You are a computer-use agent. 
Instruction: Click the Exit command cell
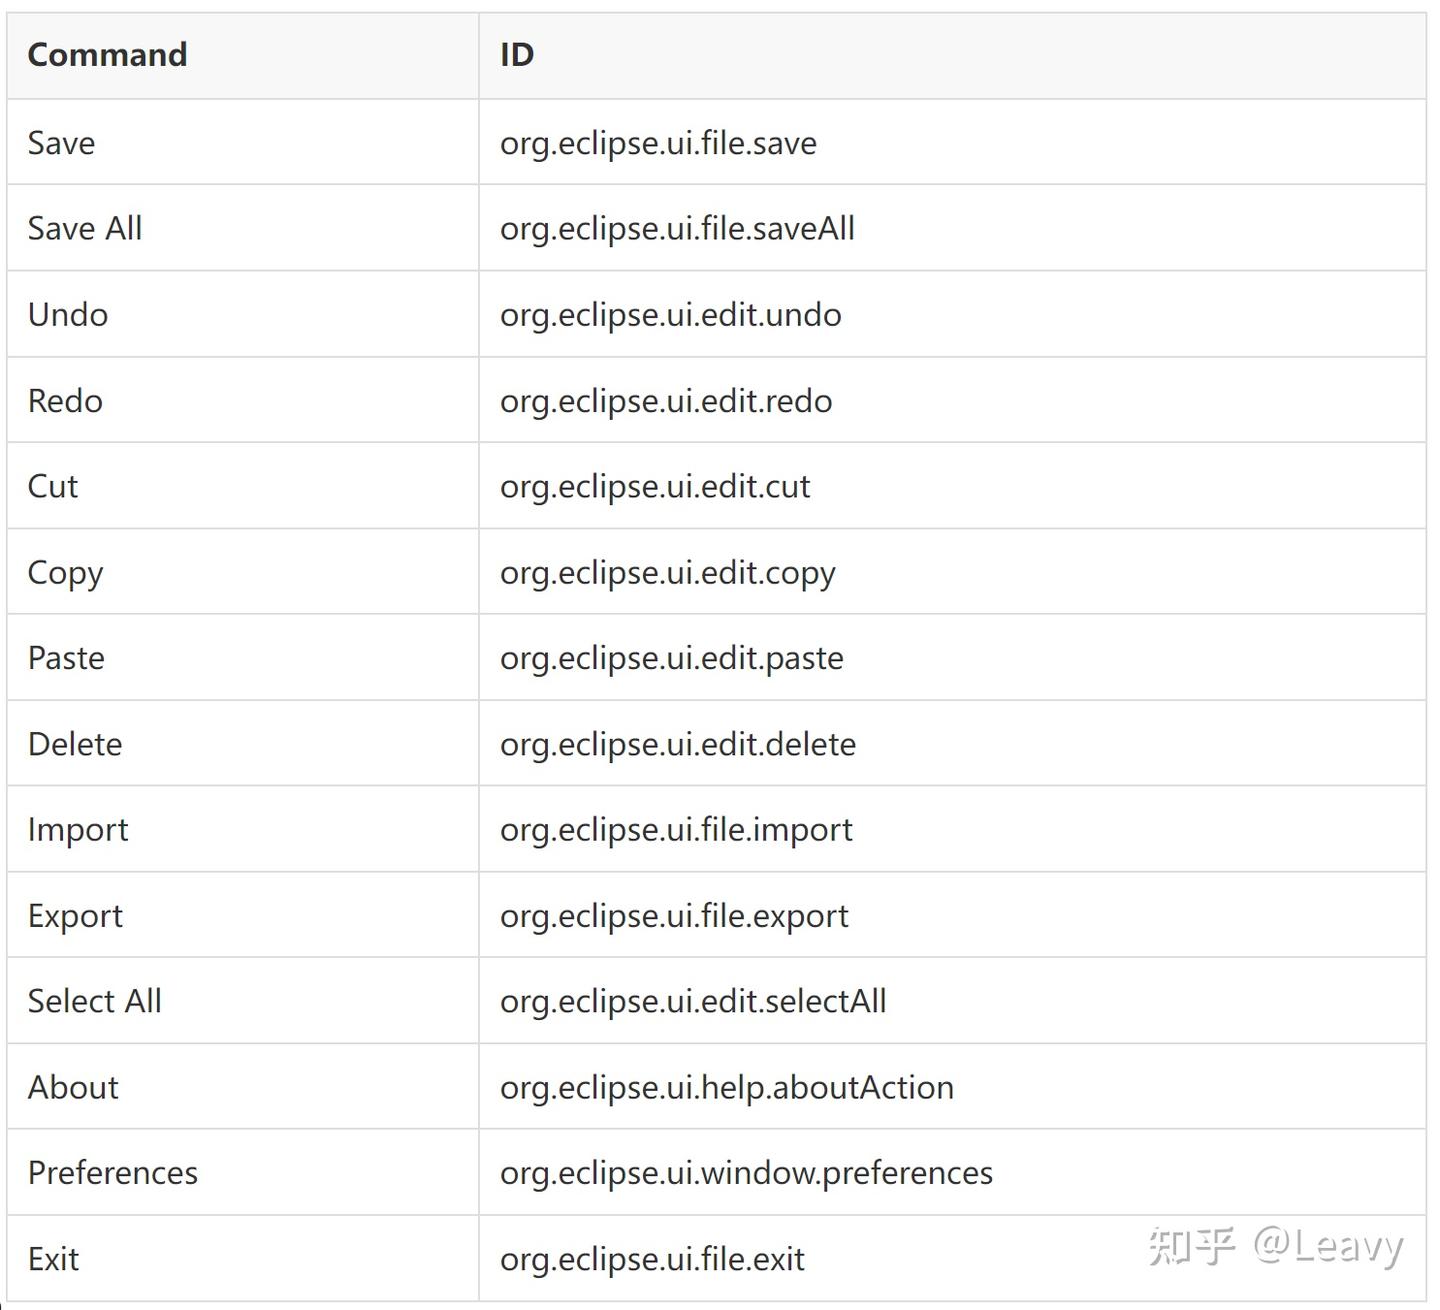pos(54,1259)
